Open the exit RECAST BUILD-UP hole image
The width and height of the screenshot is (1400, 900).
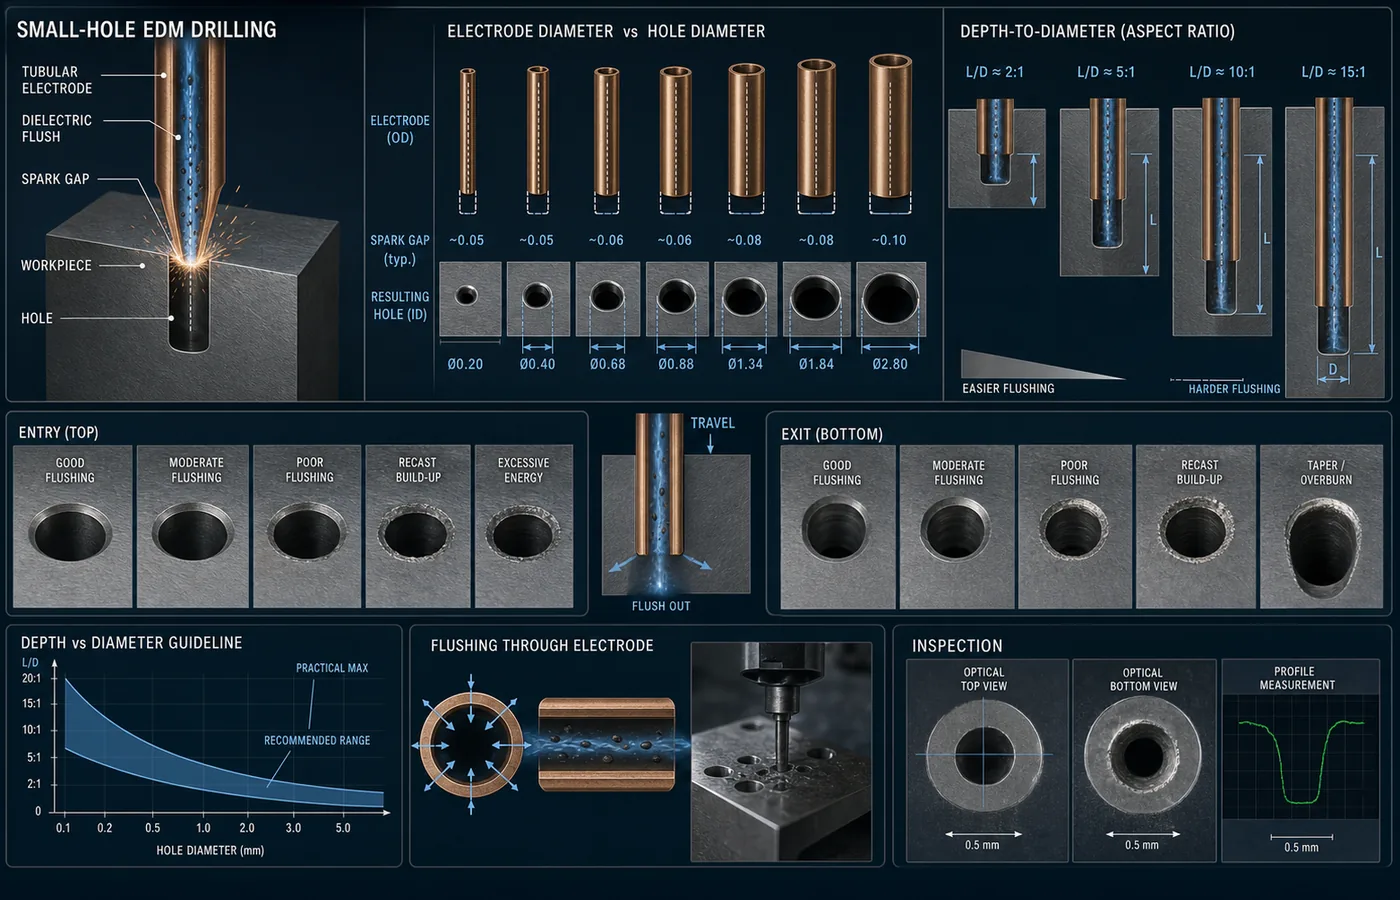tap(1196, 527)
